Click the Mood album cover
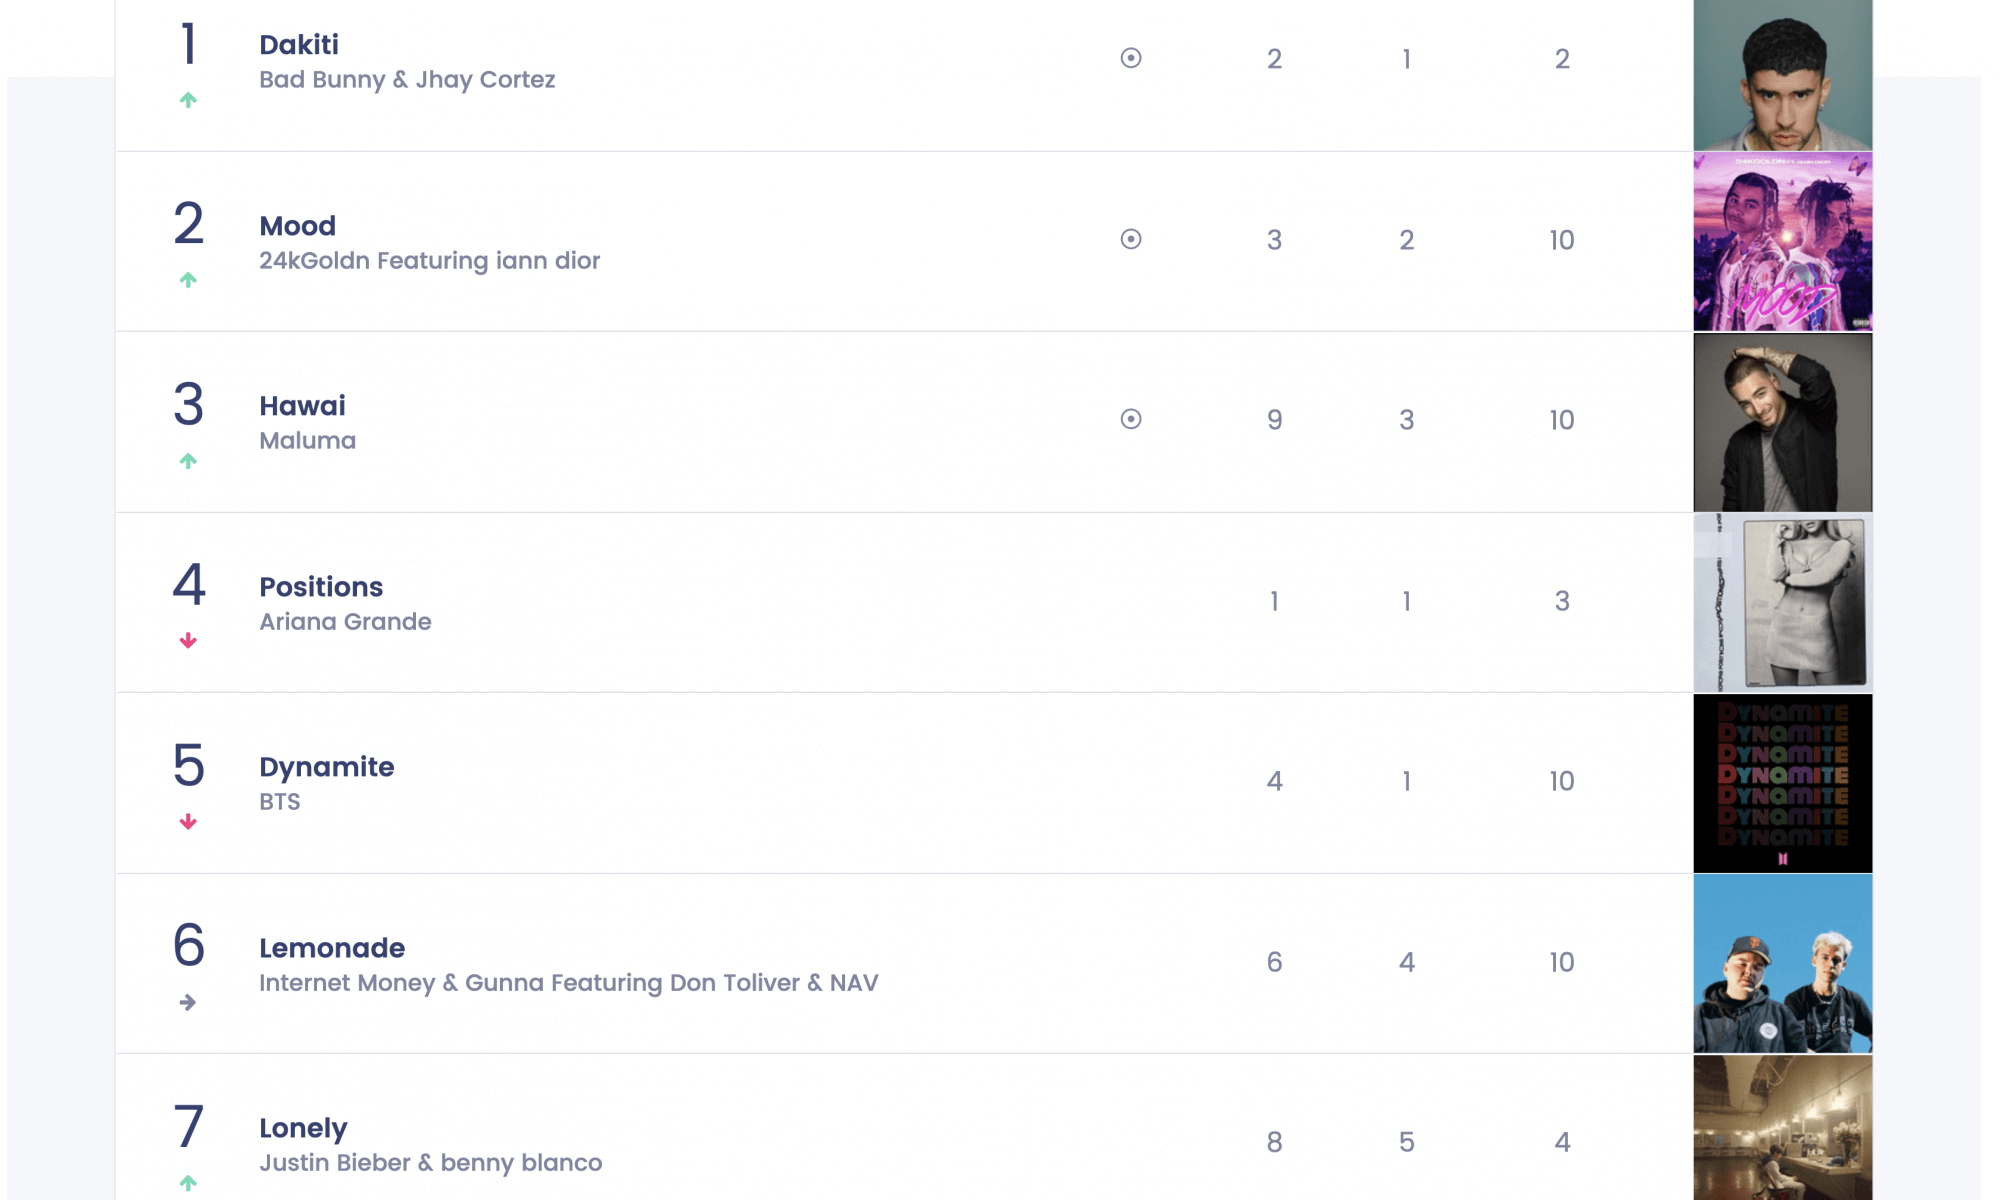The height and width of the screenshot is (1200, 2000). pos(1782,242)
